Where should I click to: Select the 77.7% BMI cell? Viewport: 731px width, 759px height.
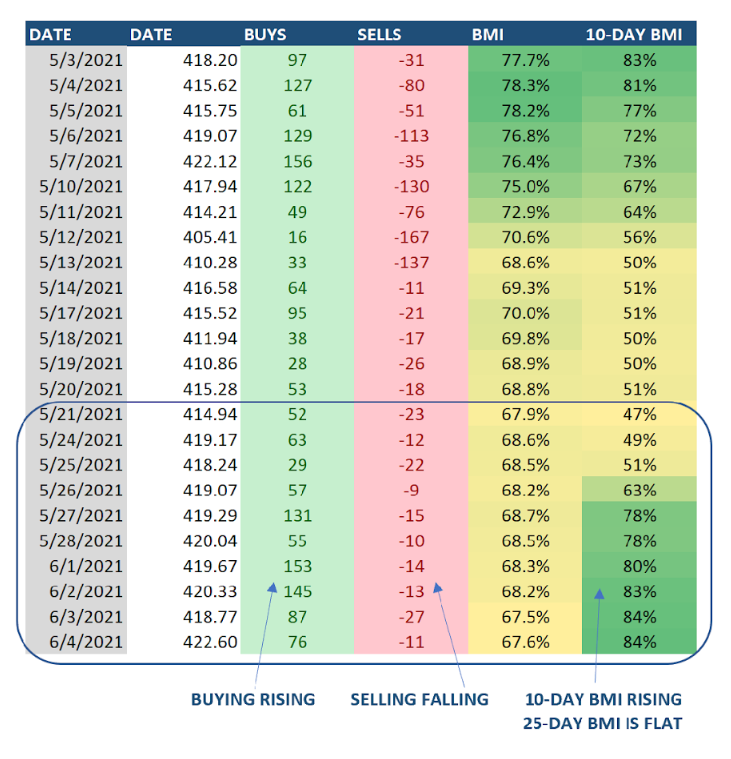click(524, 61)
